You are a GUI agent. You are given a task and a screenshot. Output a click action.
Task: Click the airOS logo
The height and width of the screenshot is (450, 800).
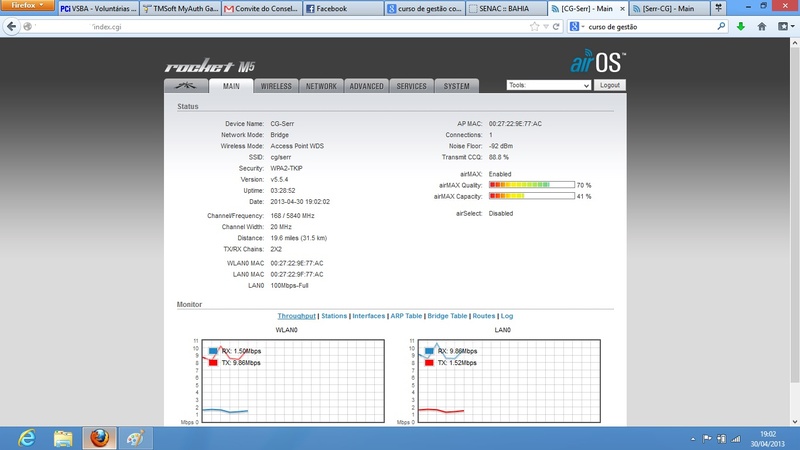pos(598,62)
